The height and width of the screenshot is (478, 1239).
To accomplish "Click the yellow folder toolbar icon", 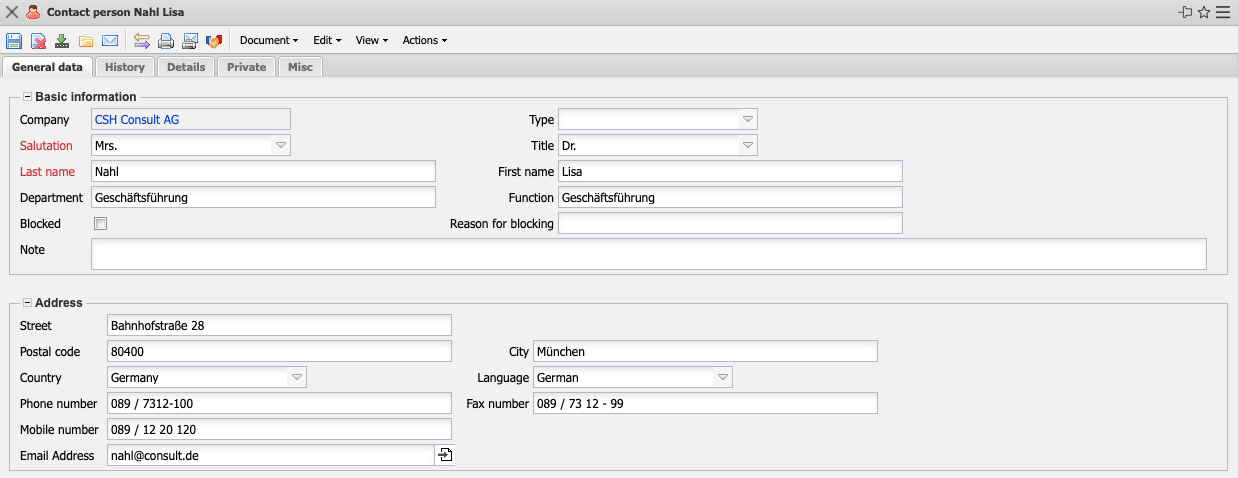I will [86, 41].
